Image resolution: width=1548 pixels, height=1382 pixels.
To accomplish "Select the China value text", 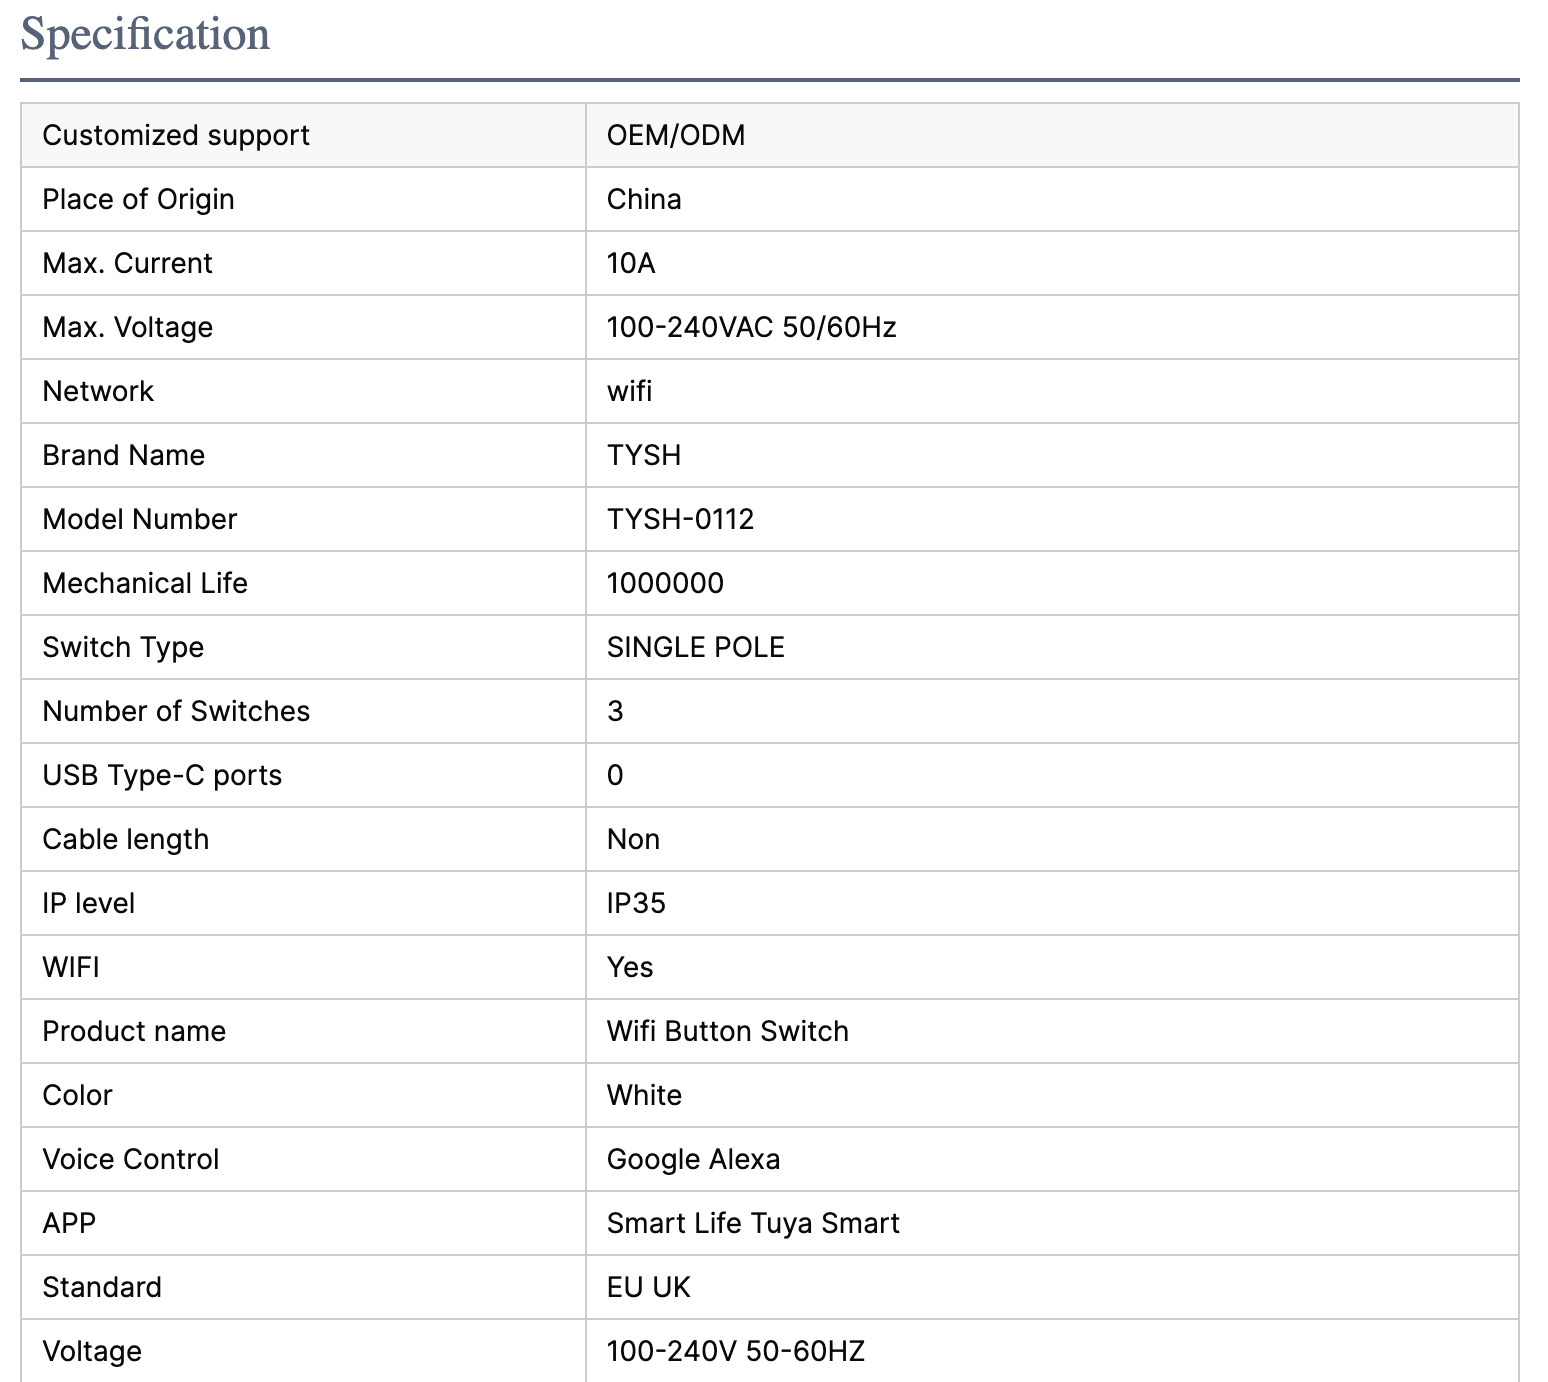I will click(x=644, y=199).
